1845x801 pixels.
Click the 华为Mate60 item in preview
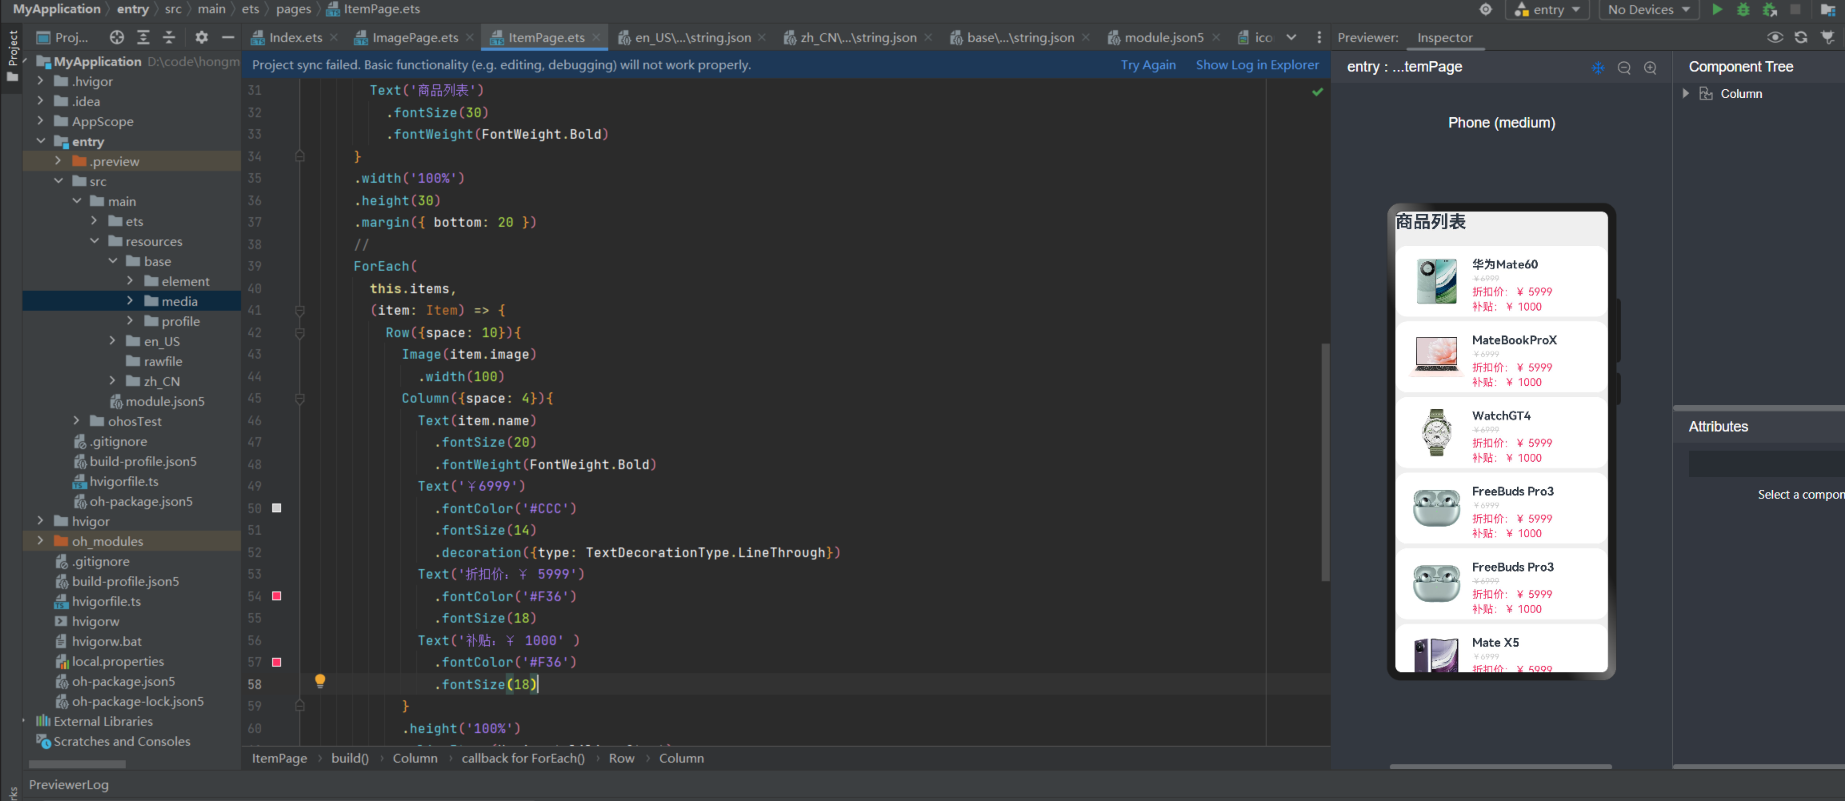tap(1501, 282)
